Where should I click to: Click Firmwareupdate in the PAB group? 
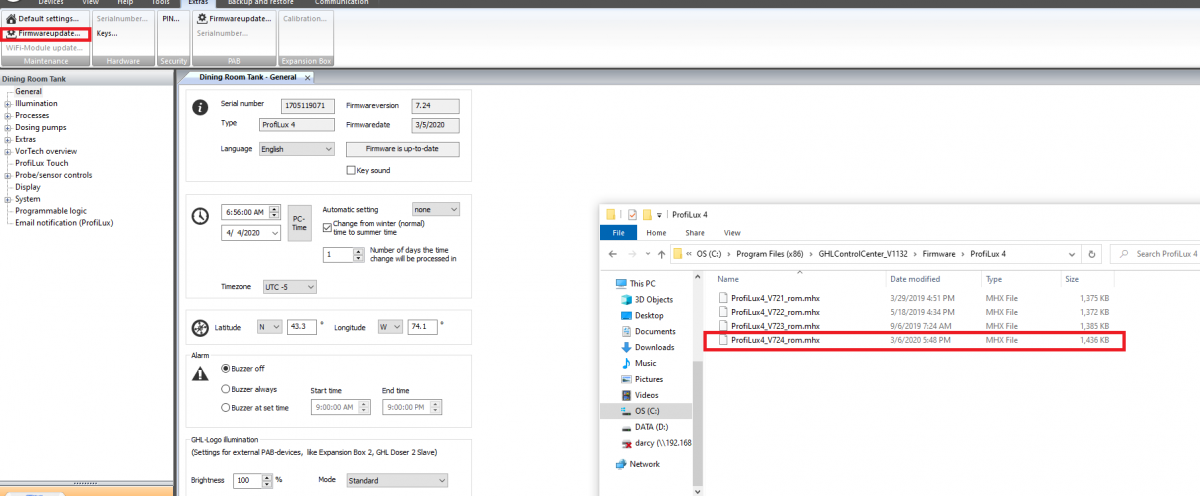pos(233,19)
